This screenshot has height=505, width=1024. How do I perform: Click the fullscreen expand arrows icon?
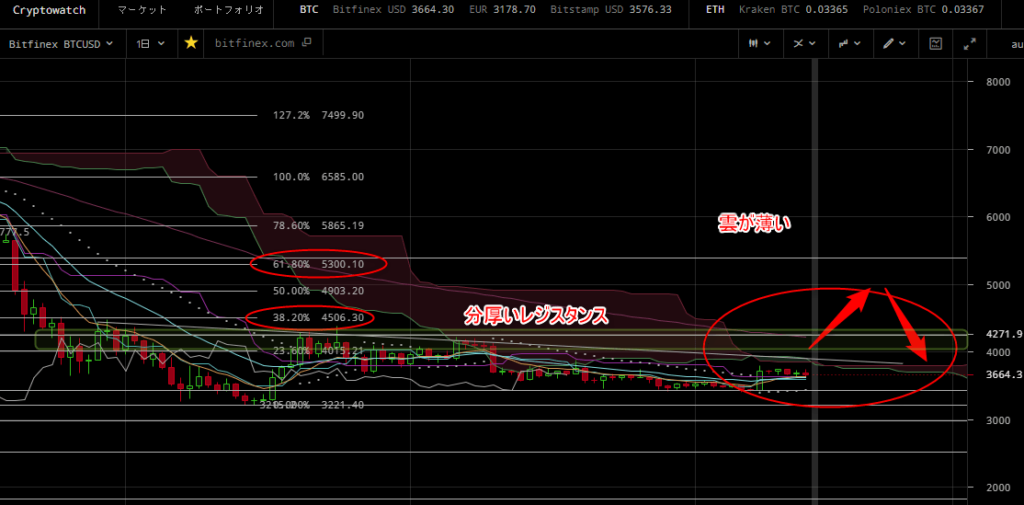(970, 44)
